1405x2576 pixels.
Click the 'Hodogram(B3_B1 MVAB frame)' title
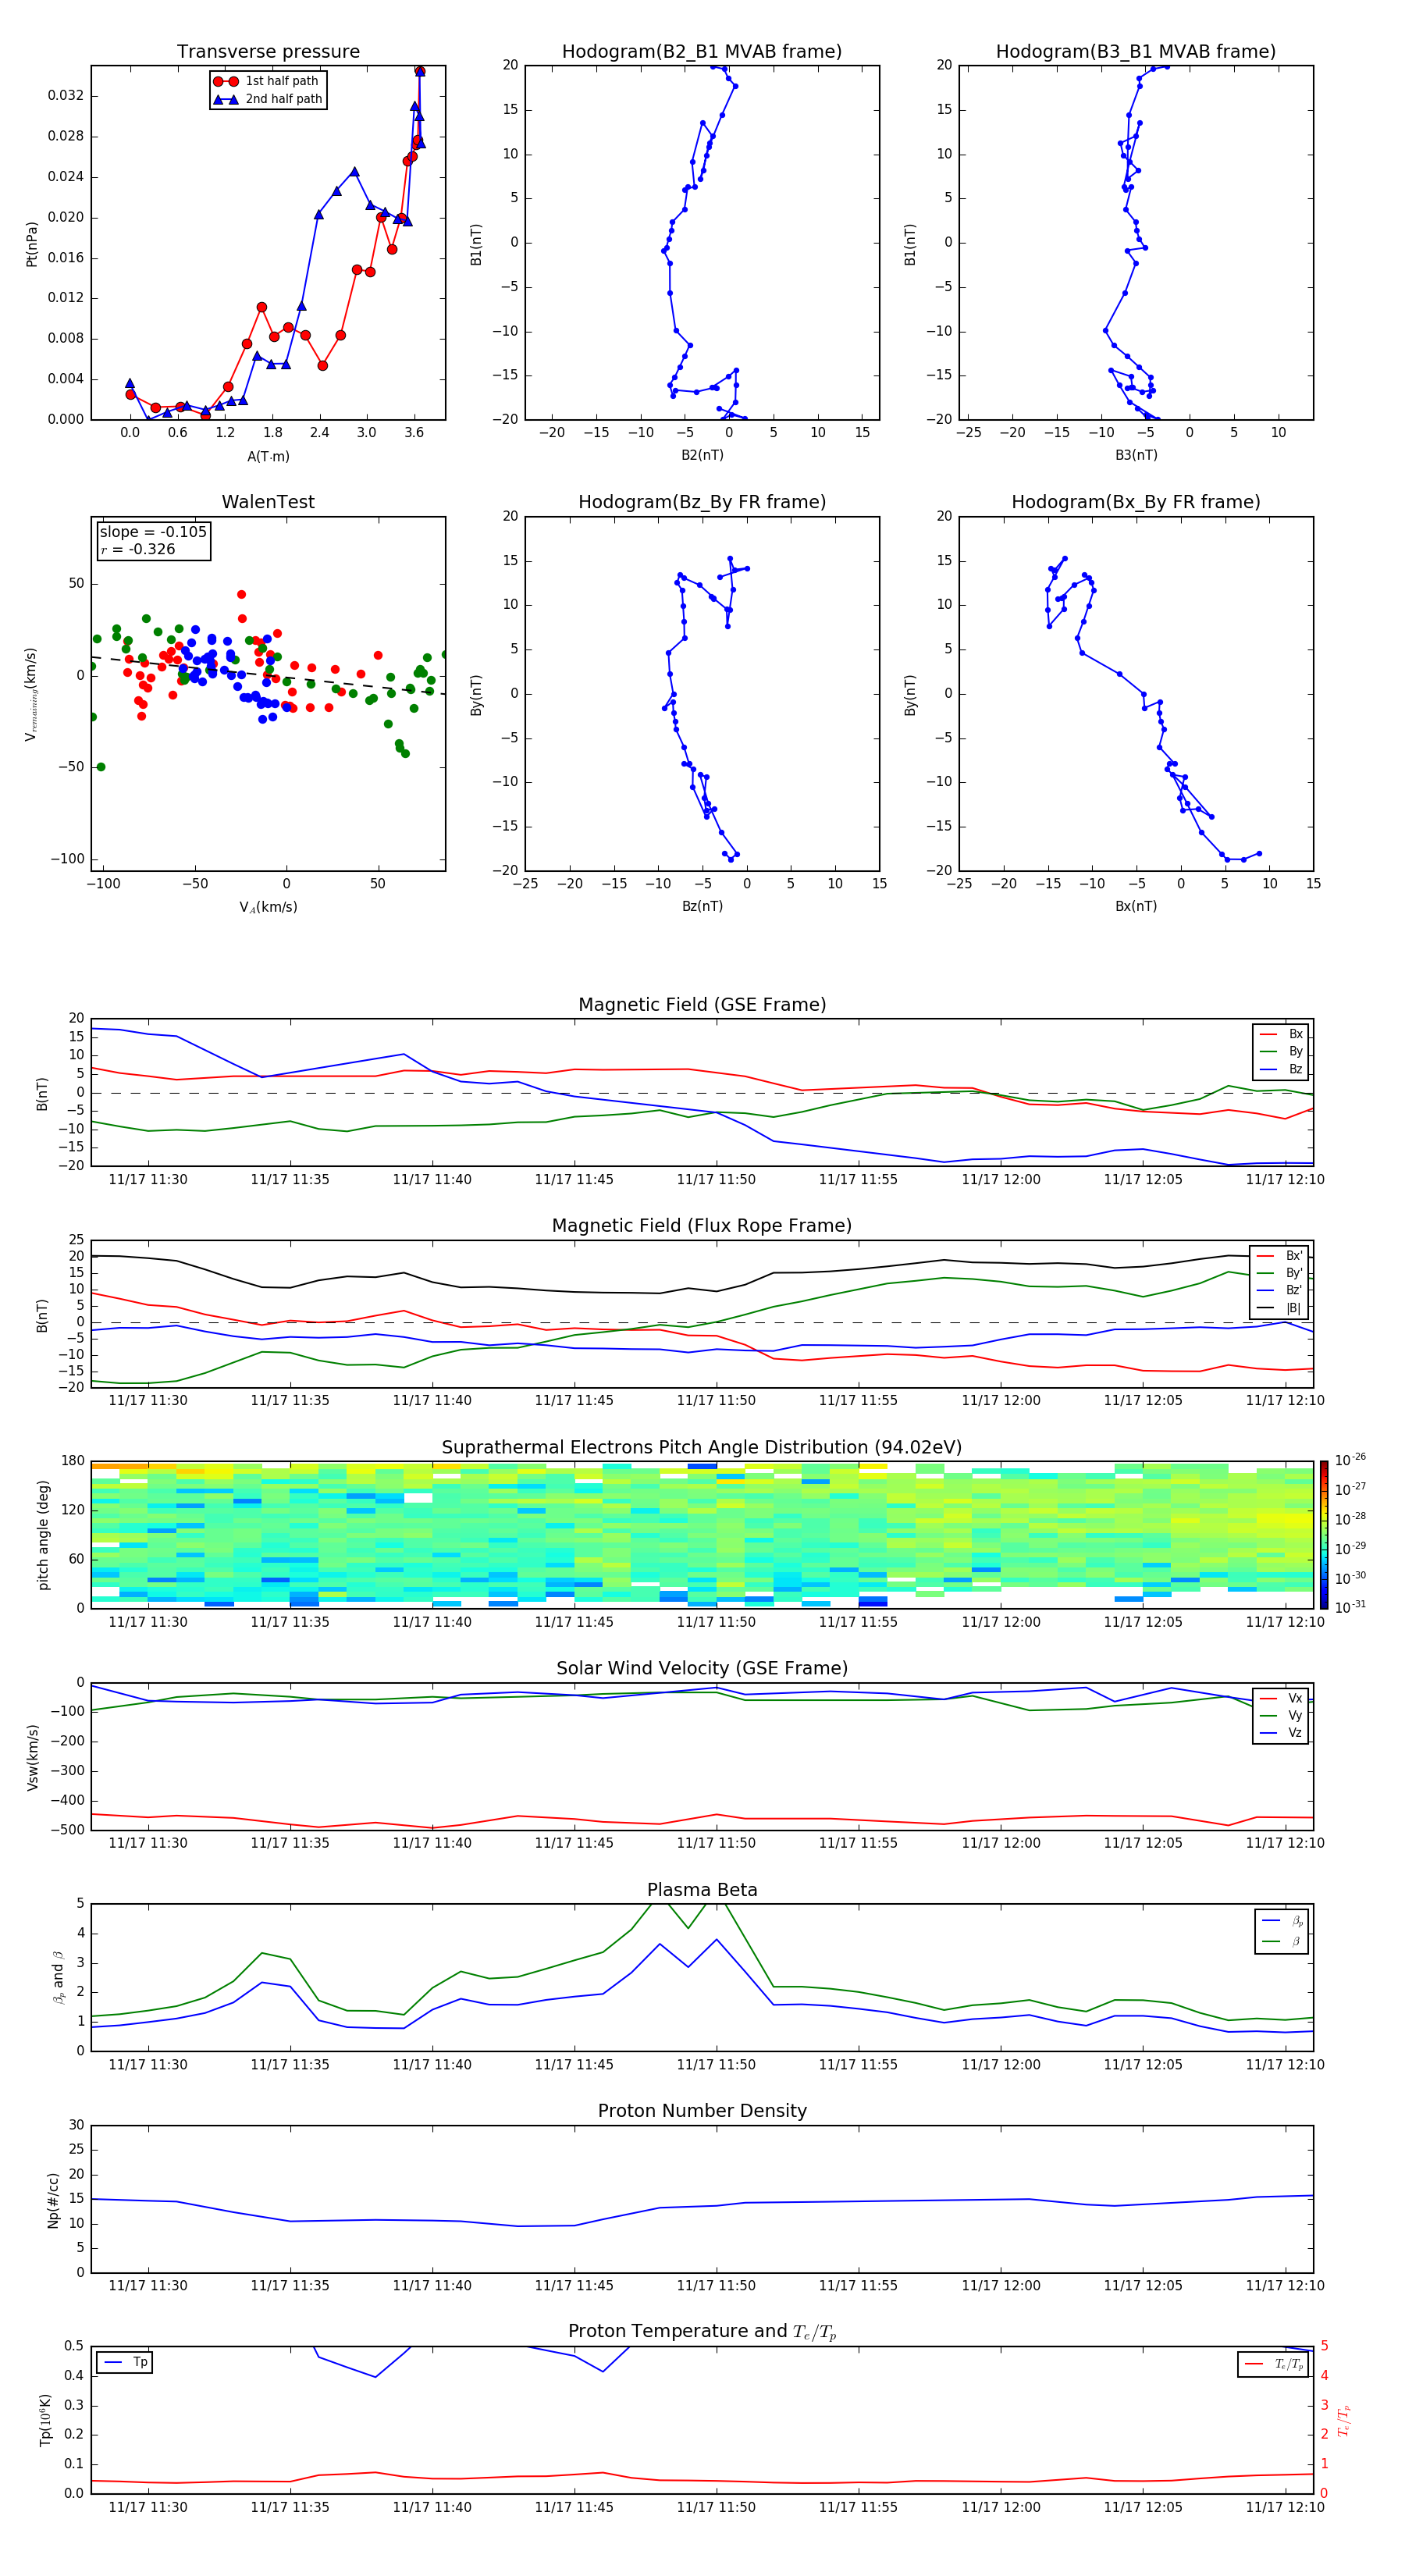tap(1136, 51)
